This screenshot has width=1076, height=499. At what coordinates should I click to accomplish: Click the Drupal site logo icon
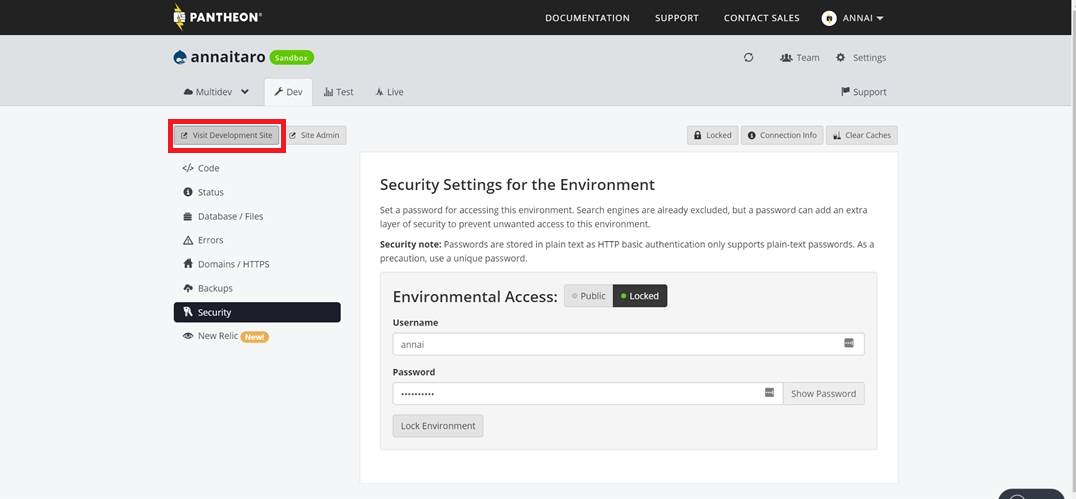click(x=180, y=58)
